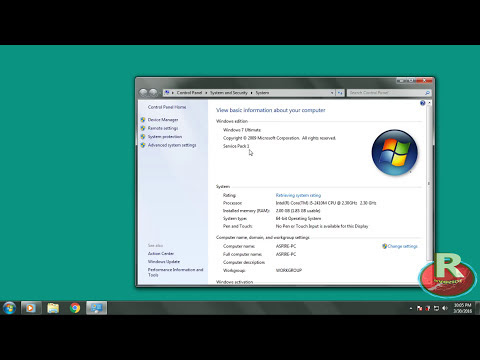Open Control Panel Home link
Viewport: 480px width, 360px height.
click(167, 107)
